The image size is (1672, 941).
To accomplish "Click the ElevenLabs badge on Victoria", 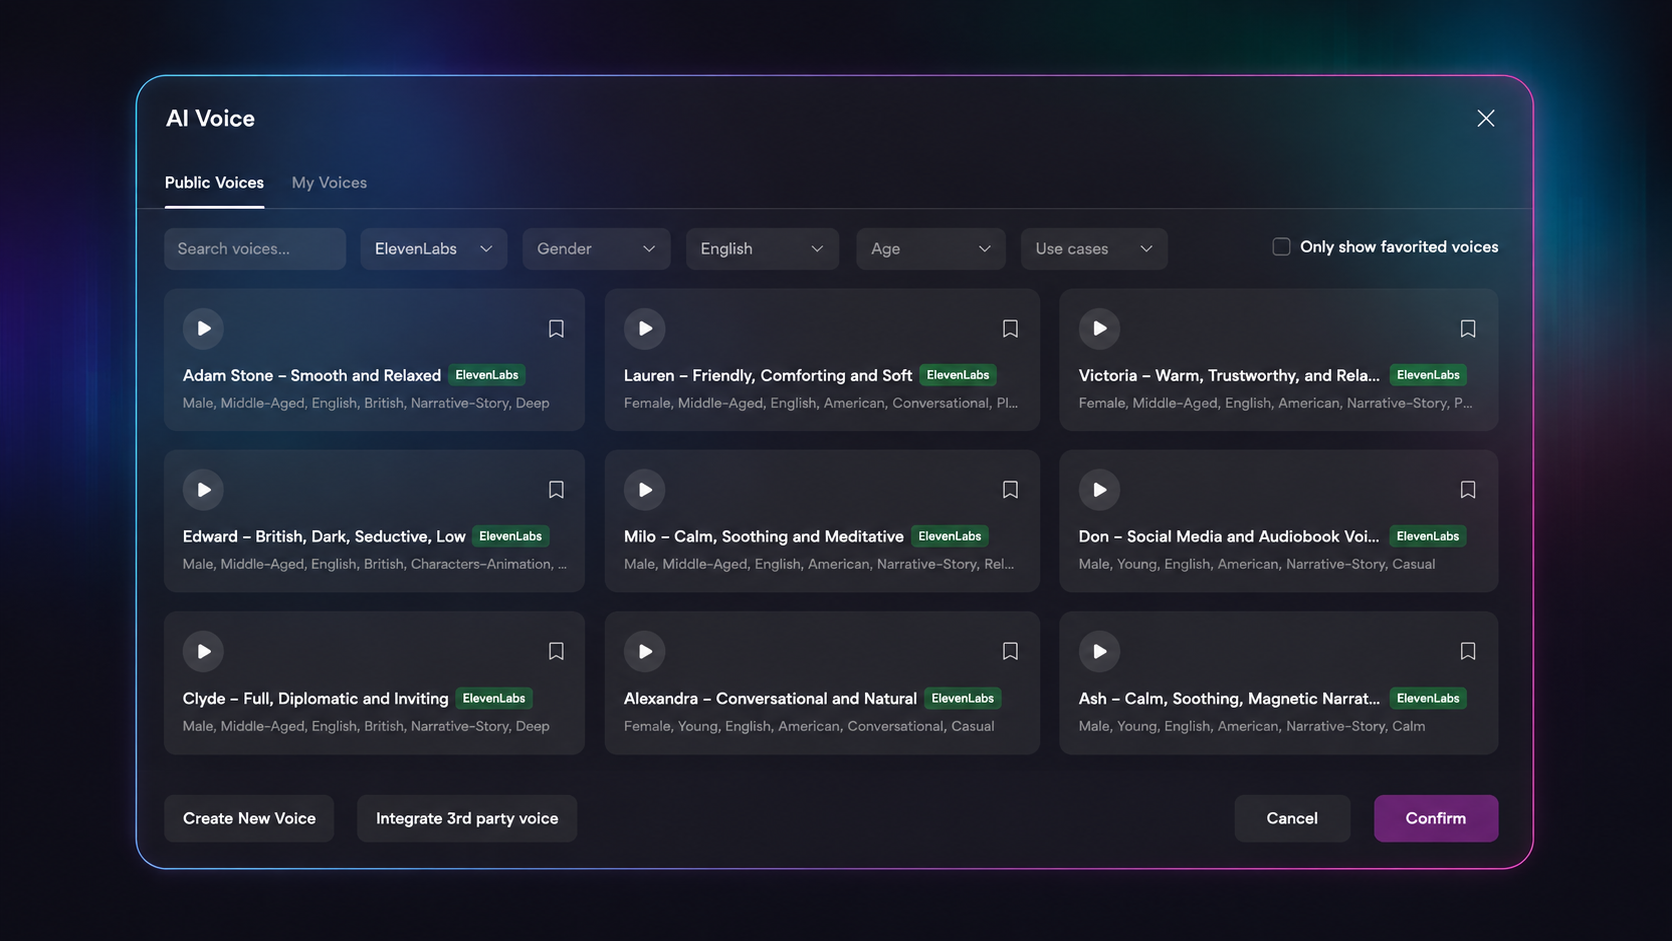I will coord(1428,375).
